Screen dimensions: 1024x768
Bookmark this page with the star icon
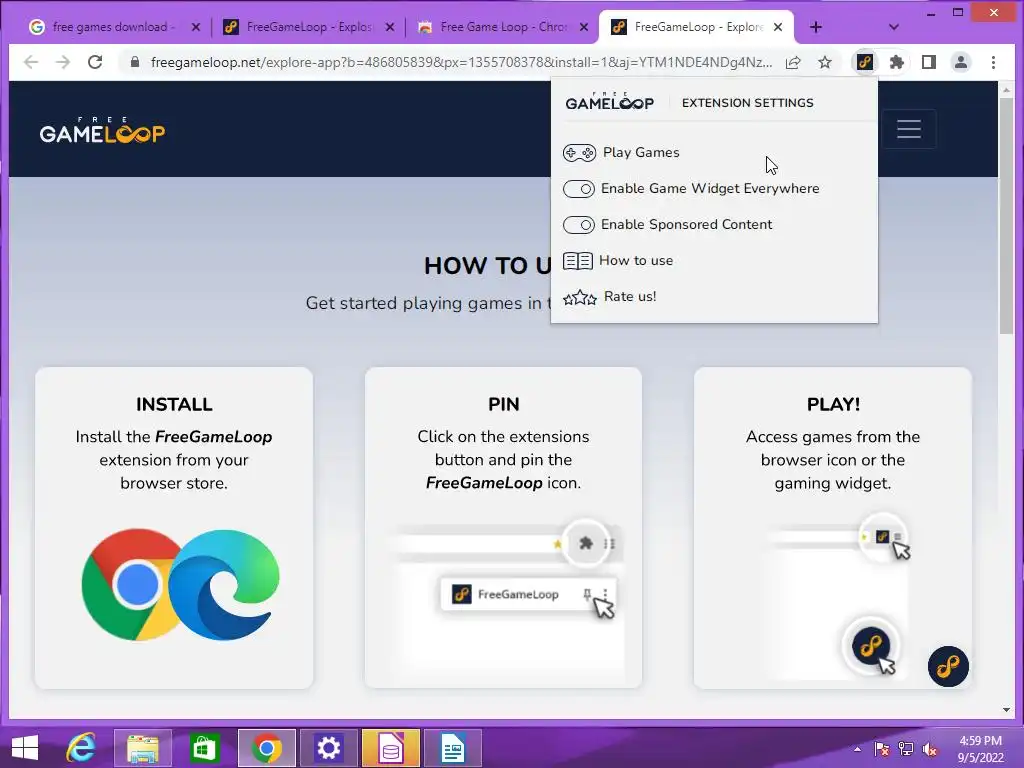825,62
